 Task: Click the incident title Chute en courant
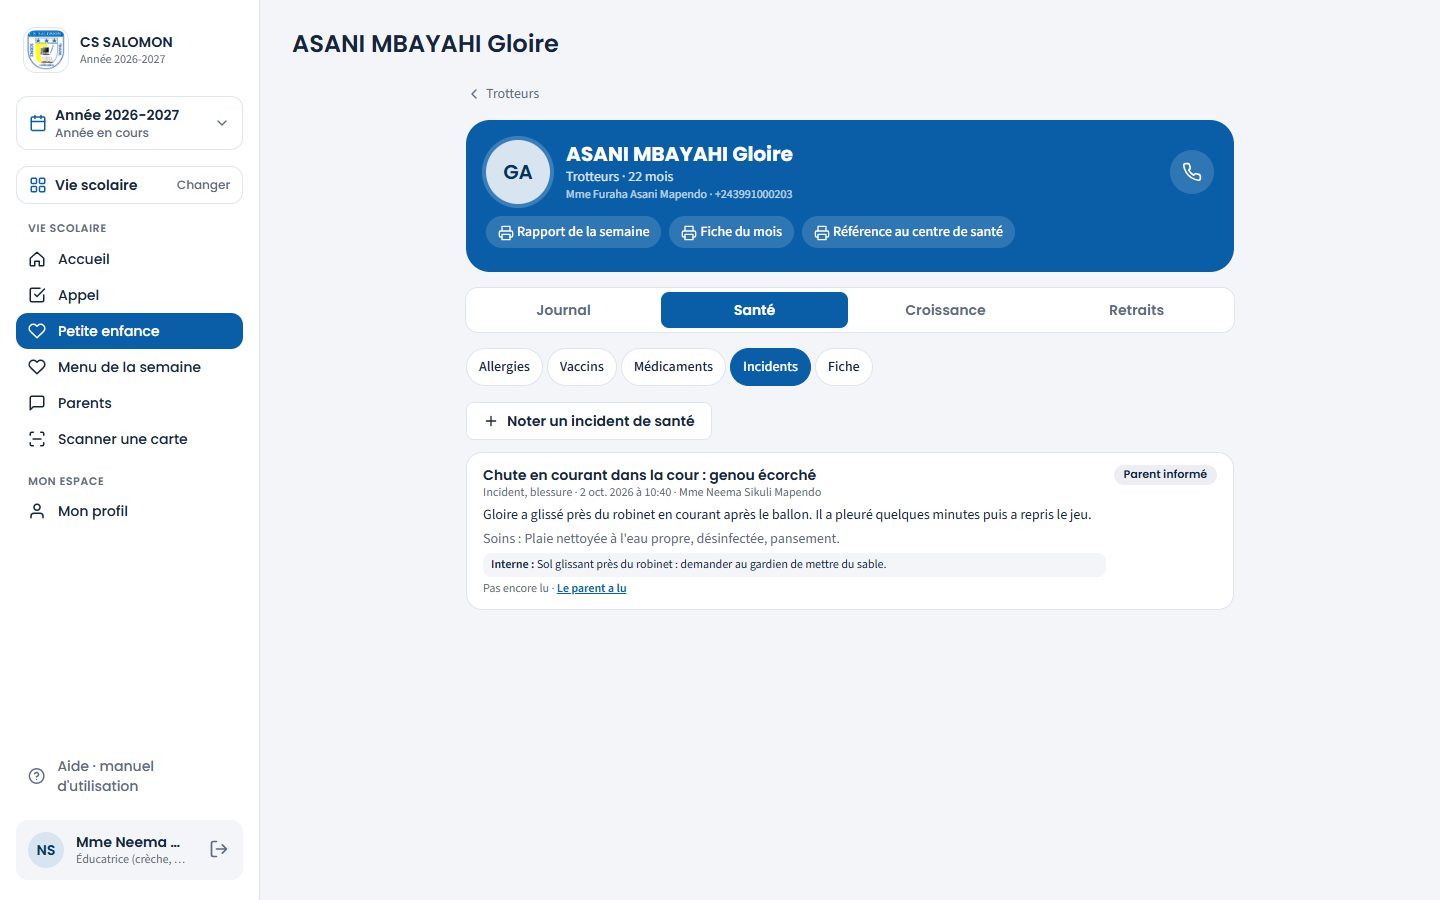(649, 475)
